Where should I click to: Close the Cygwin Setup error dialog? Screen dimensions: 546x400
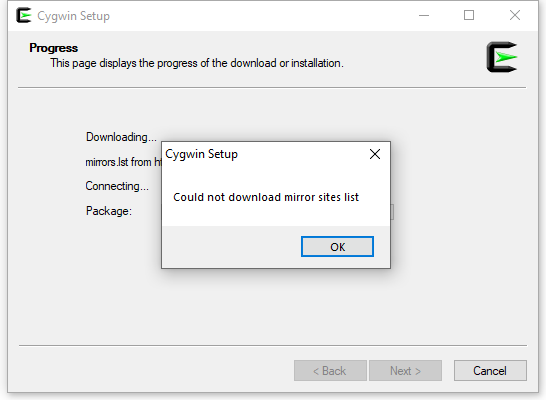(x=375, y=154)
